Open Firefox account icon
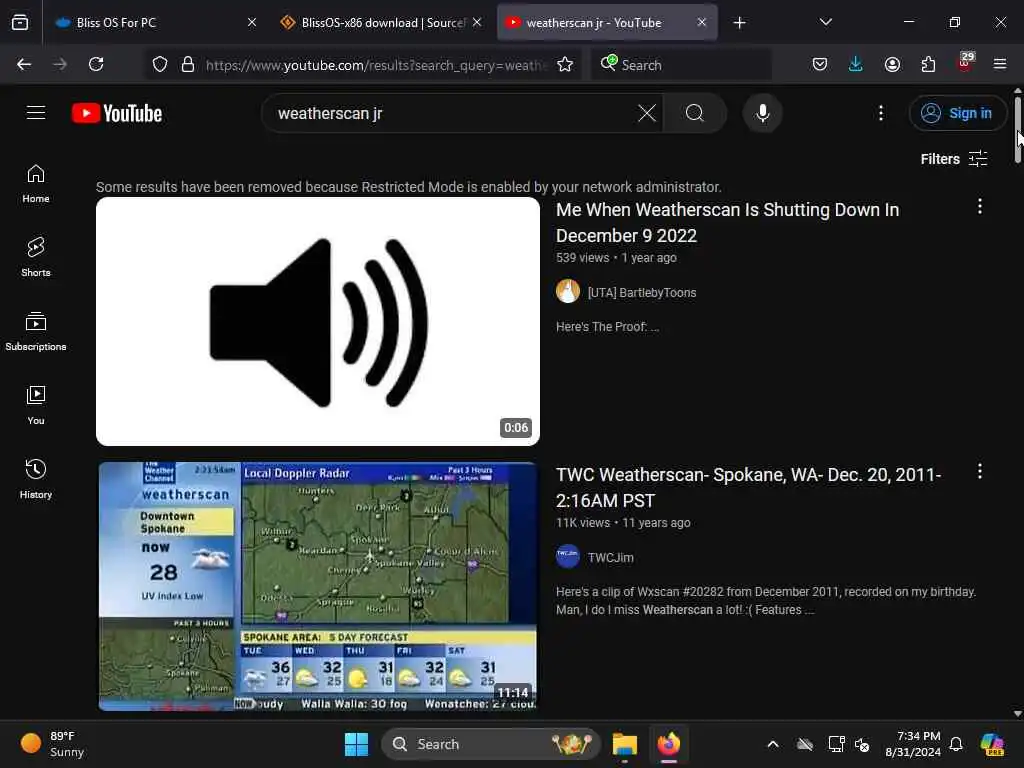1024x768 pixels. point(892,64)
